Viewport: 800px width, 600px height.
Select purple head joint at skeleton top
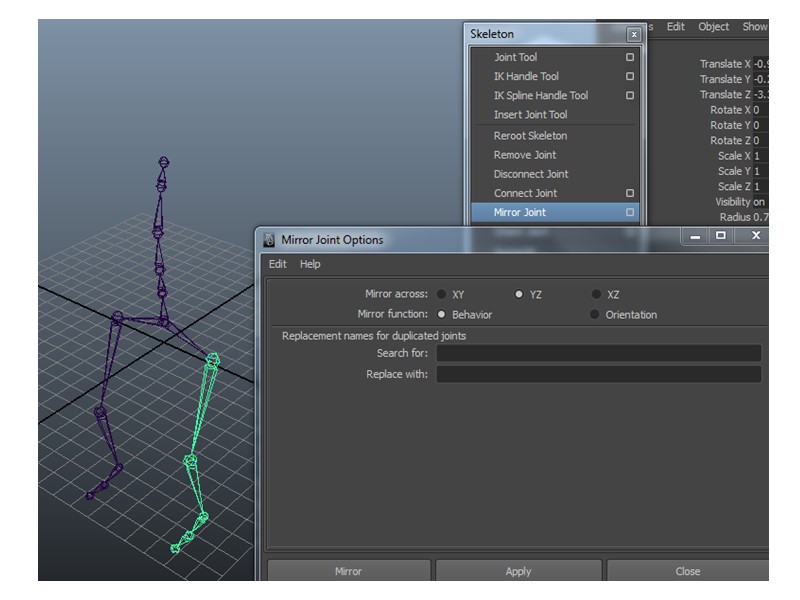(163, 162)
